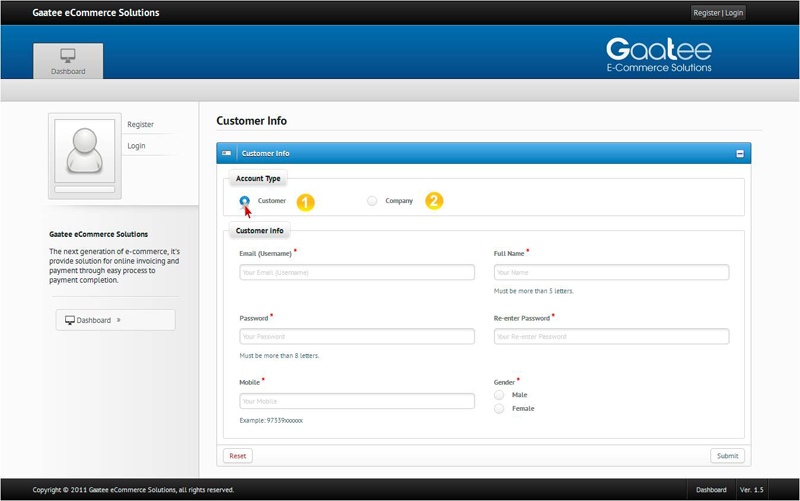The image size is (800, 501).
Task: Click the Mobile number input field
Action: point(357,401)
